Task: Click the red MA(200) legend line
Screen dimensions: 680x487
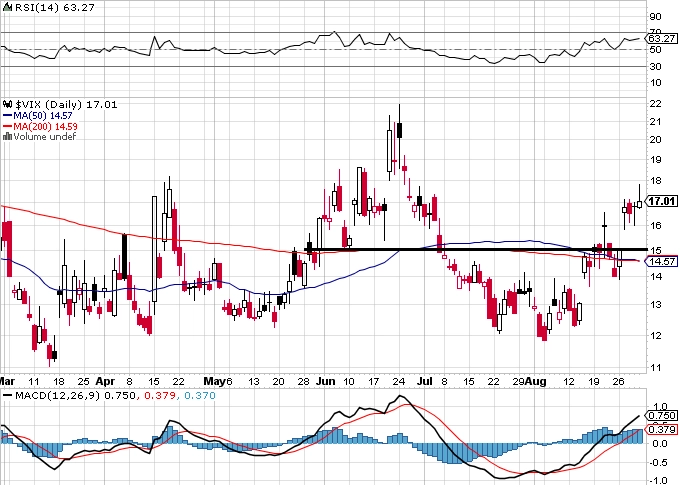Action: [7, 127]
